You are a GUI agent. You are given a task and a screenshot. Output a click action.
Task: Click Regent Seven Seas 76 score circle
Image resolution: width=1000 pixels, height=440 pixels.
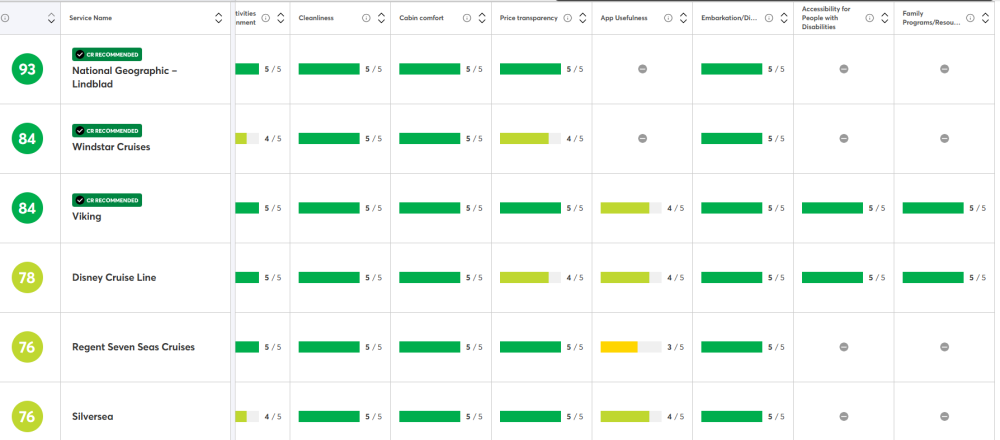click(x=27, y=347)
